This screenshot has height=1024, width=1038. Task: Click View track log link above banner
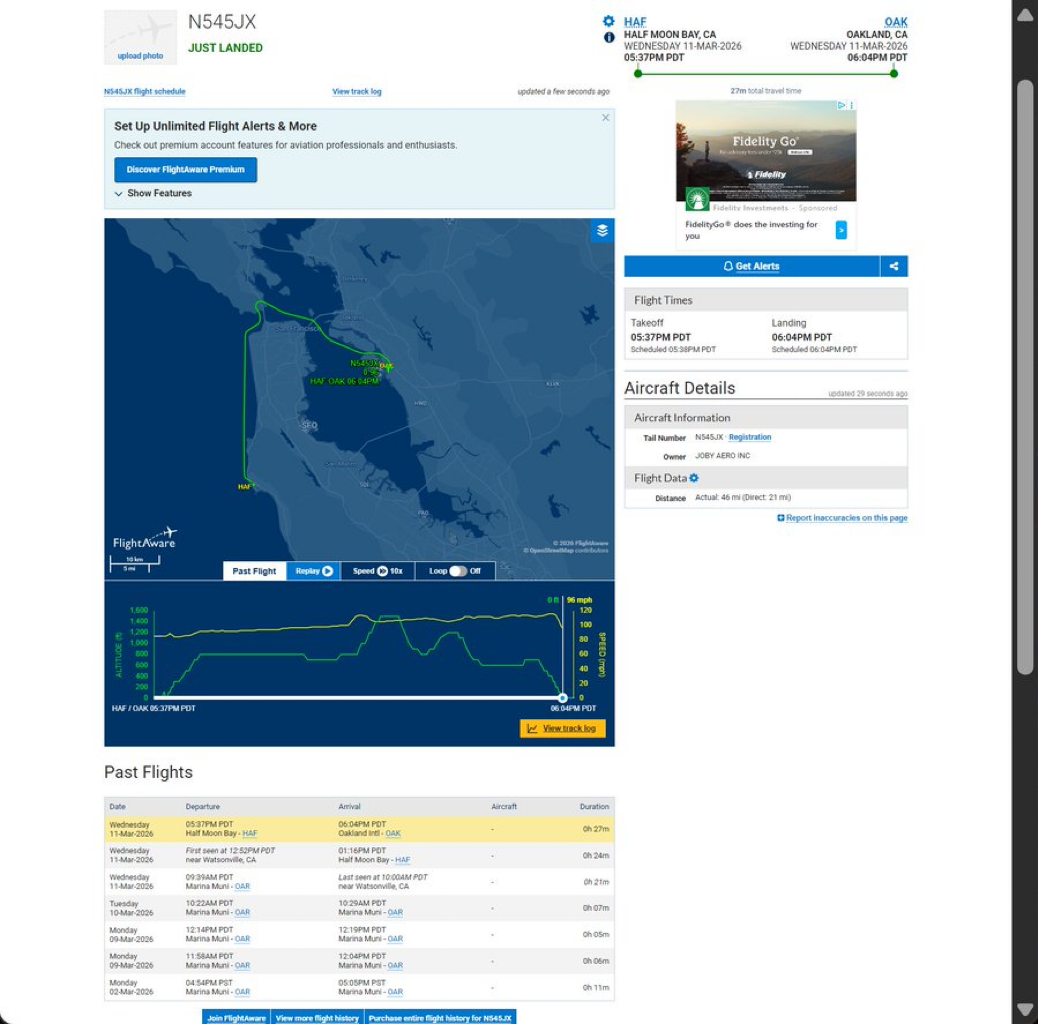click(357, 91)
